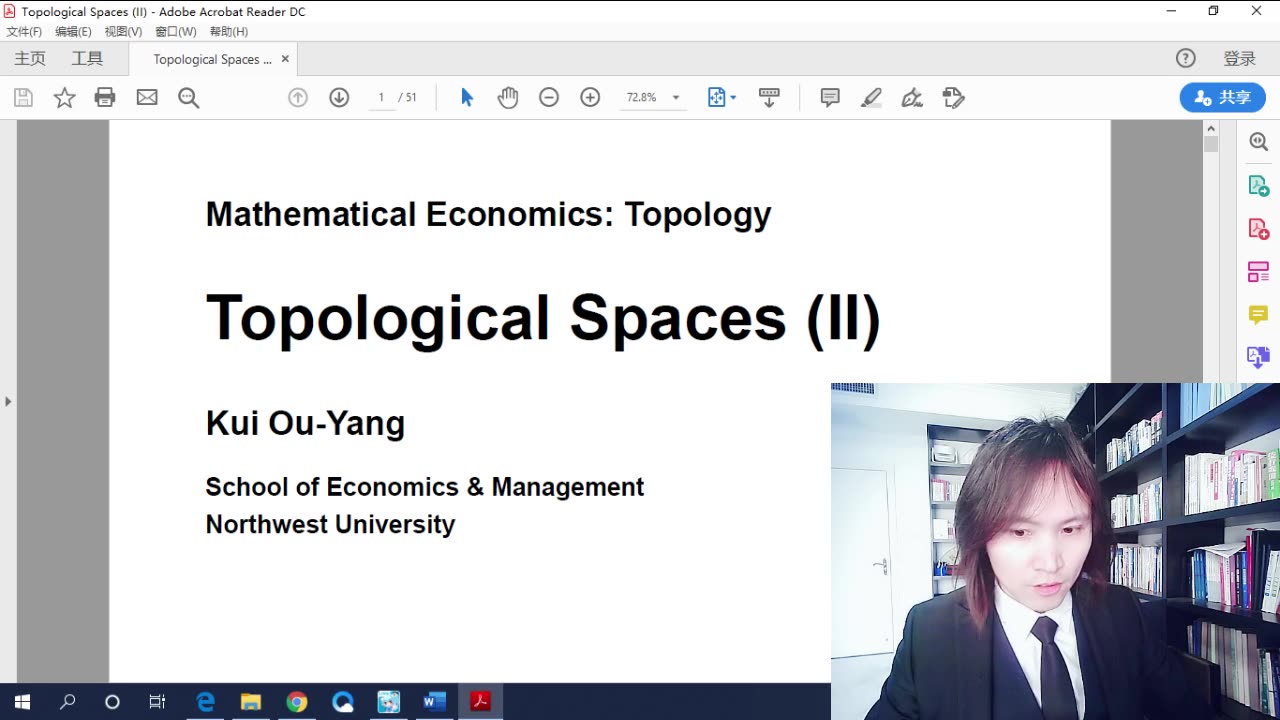The width and height of the screenshot is (1280, 720).
Task: Open File Explorer from taskbar
Action: point(251,702)
